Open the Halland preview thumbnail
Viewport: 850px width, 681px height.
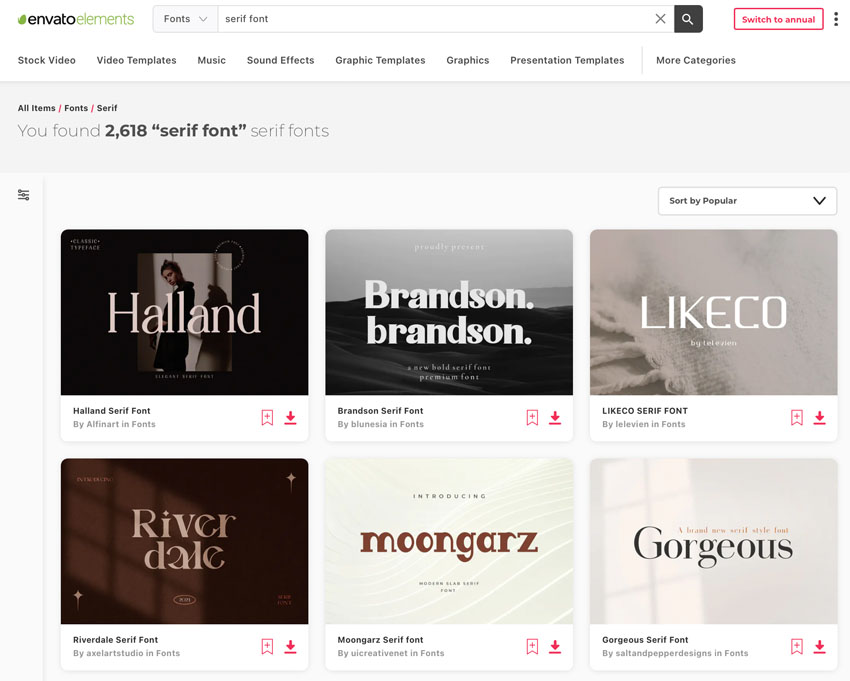184,312
